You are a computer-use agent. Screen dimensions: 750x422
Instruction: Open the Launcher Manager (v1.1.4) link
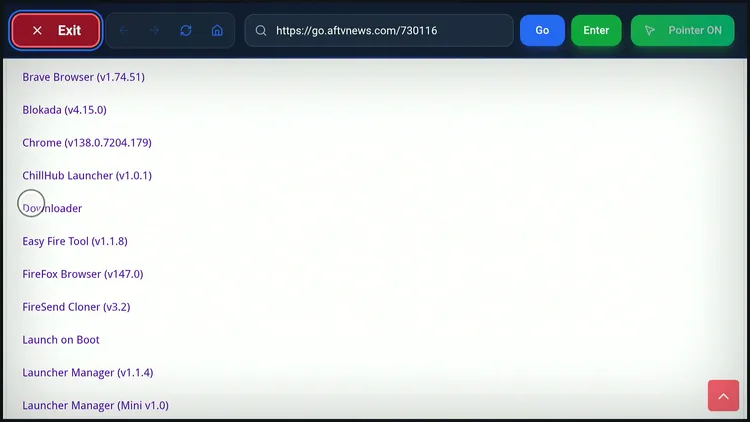click(x=88, y=373)
